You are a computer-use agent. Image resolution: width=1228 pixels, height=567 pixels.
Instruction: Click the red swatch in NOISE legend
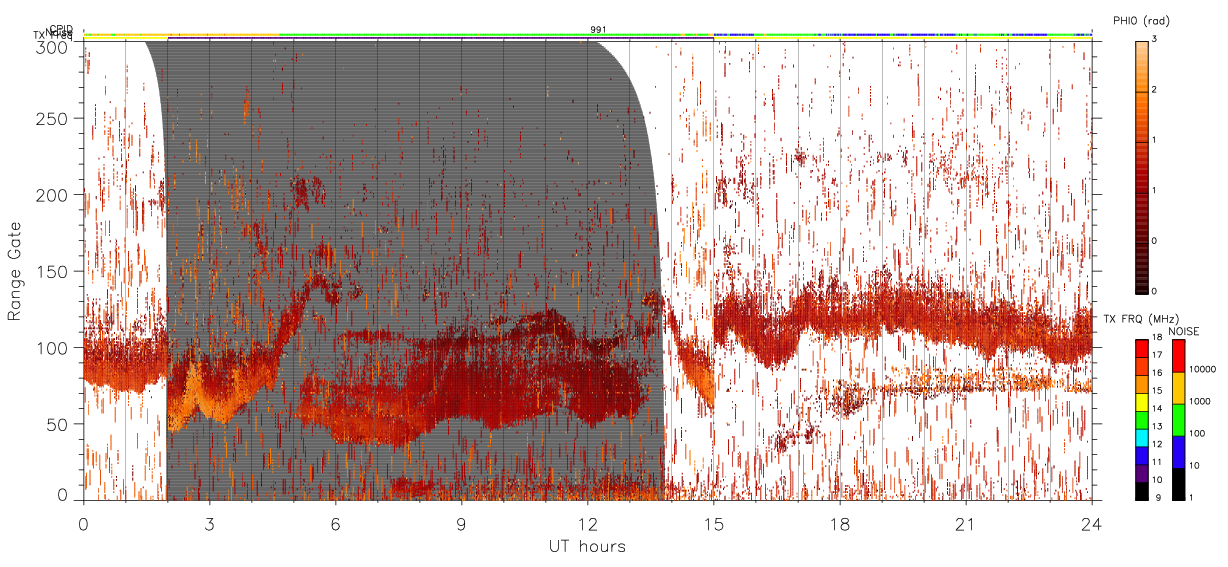coord(1178,356)
